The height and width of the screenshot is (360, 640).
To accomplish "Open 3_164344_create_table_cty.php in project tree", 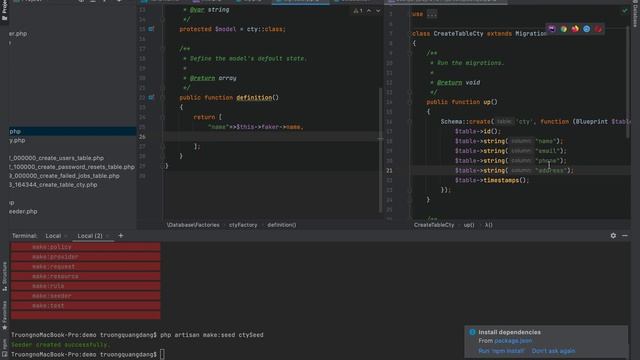I will click(53, 185).
